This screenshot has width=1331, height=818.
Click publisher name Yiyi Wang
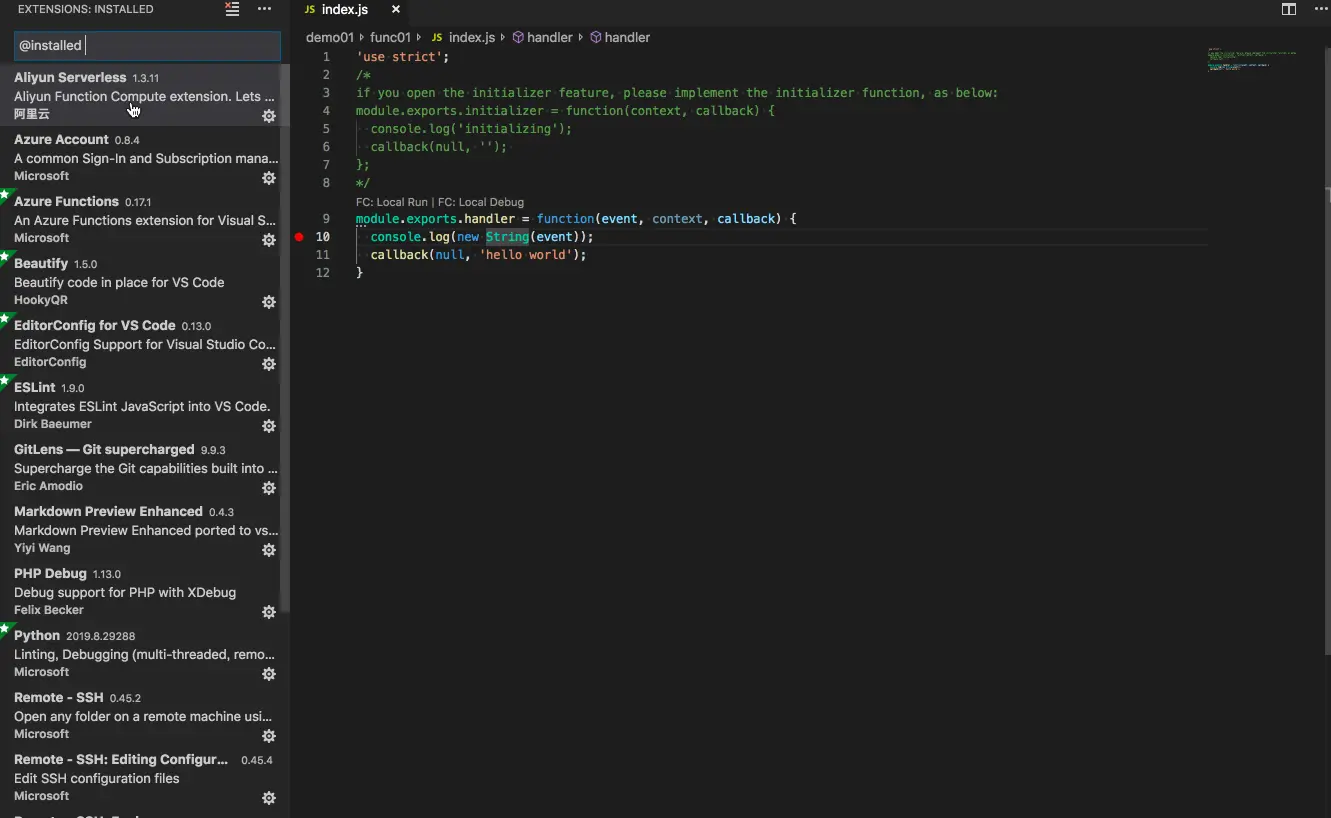click(x=42, y=548)
